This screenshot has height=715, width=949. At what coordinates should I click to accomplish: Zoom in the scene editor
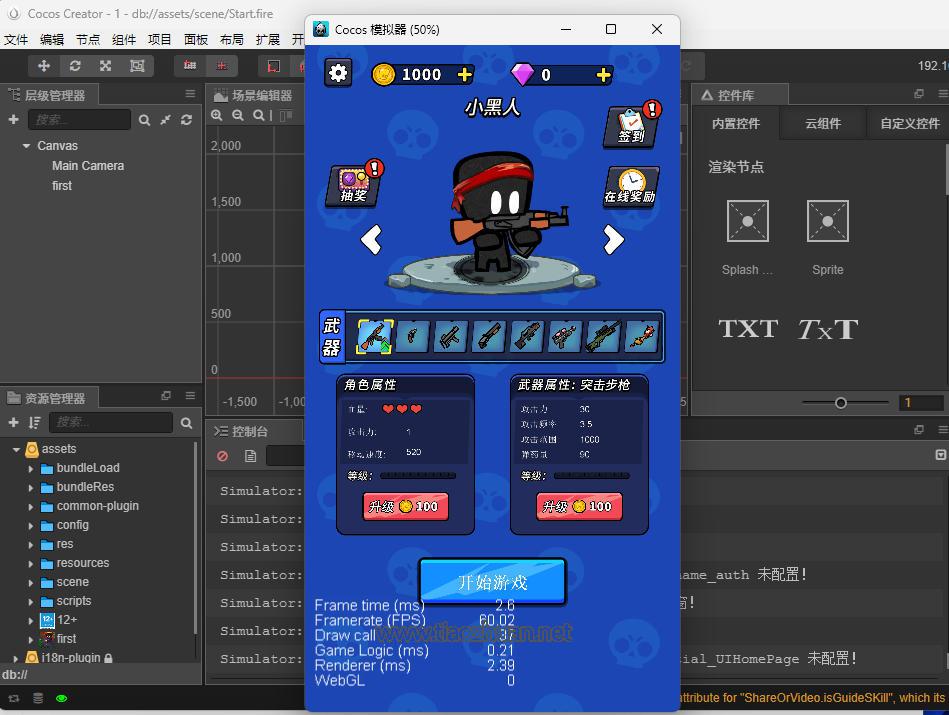click(x=217, y=115)
